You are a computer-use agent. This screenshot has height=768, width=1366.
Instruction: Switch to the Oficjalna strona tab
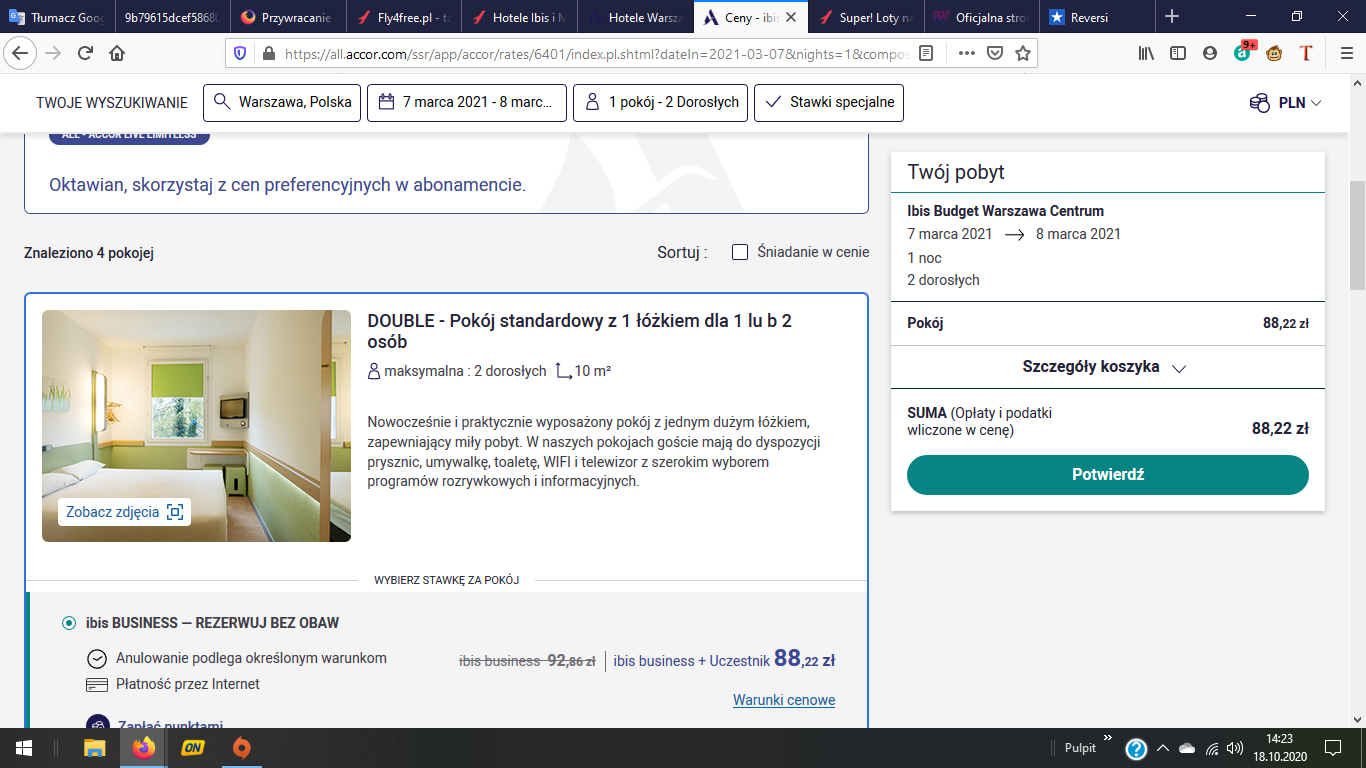coord(983,17)
